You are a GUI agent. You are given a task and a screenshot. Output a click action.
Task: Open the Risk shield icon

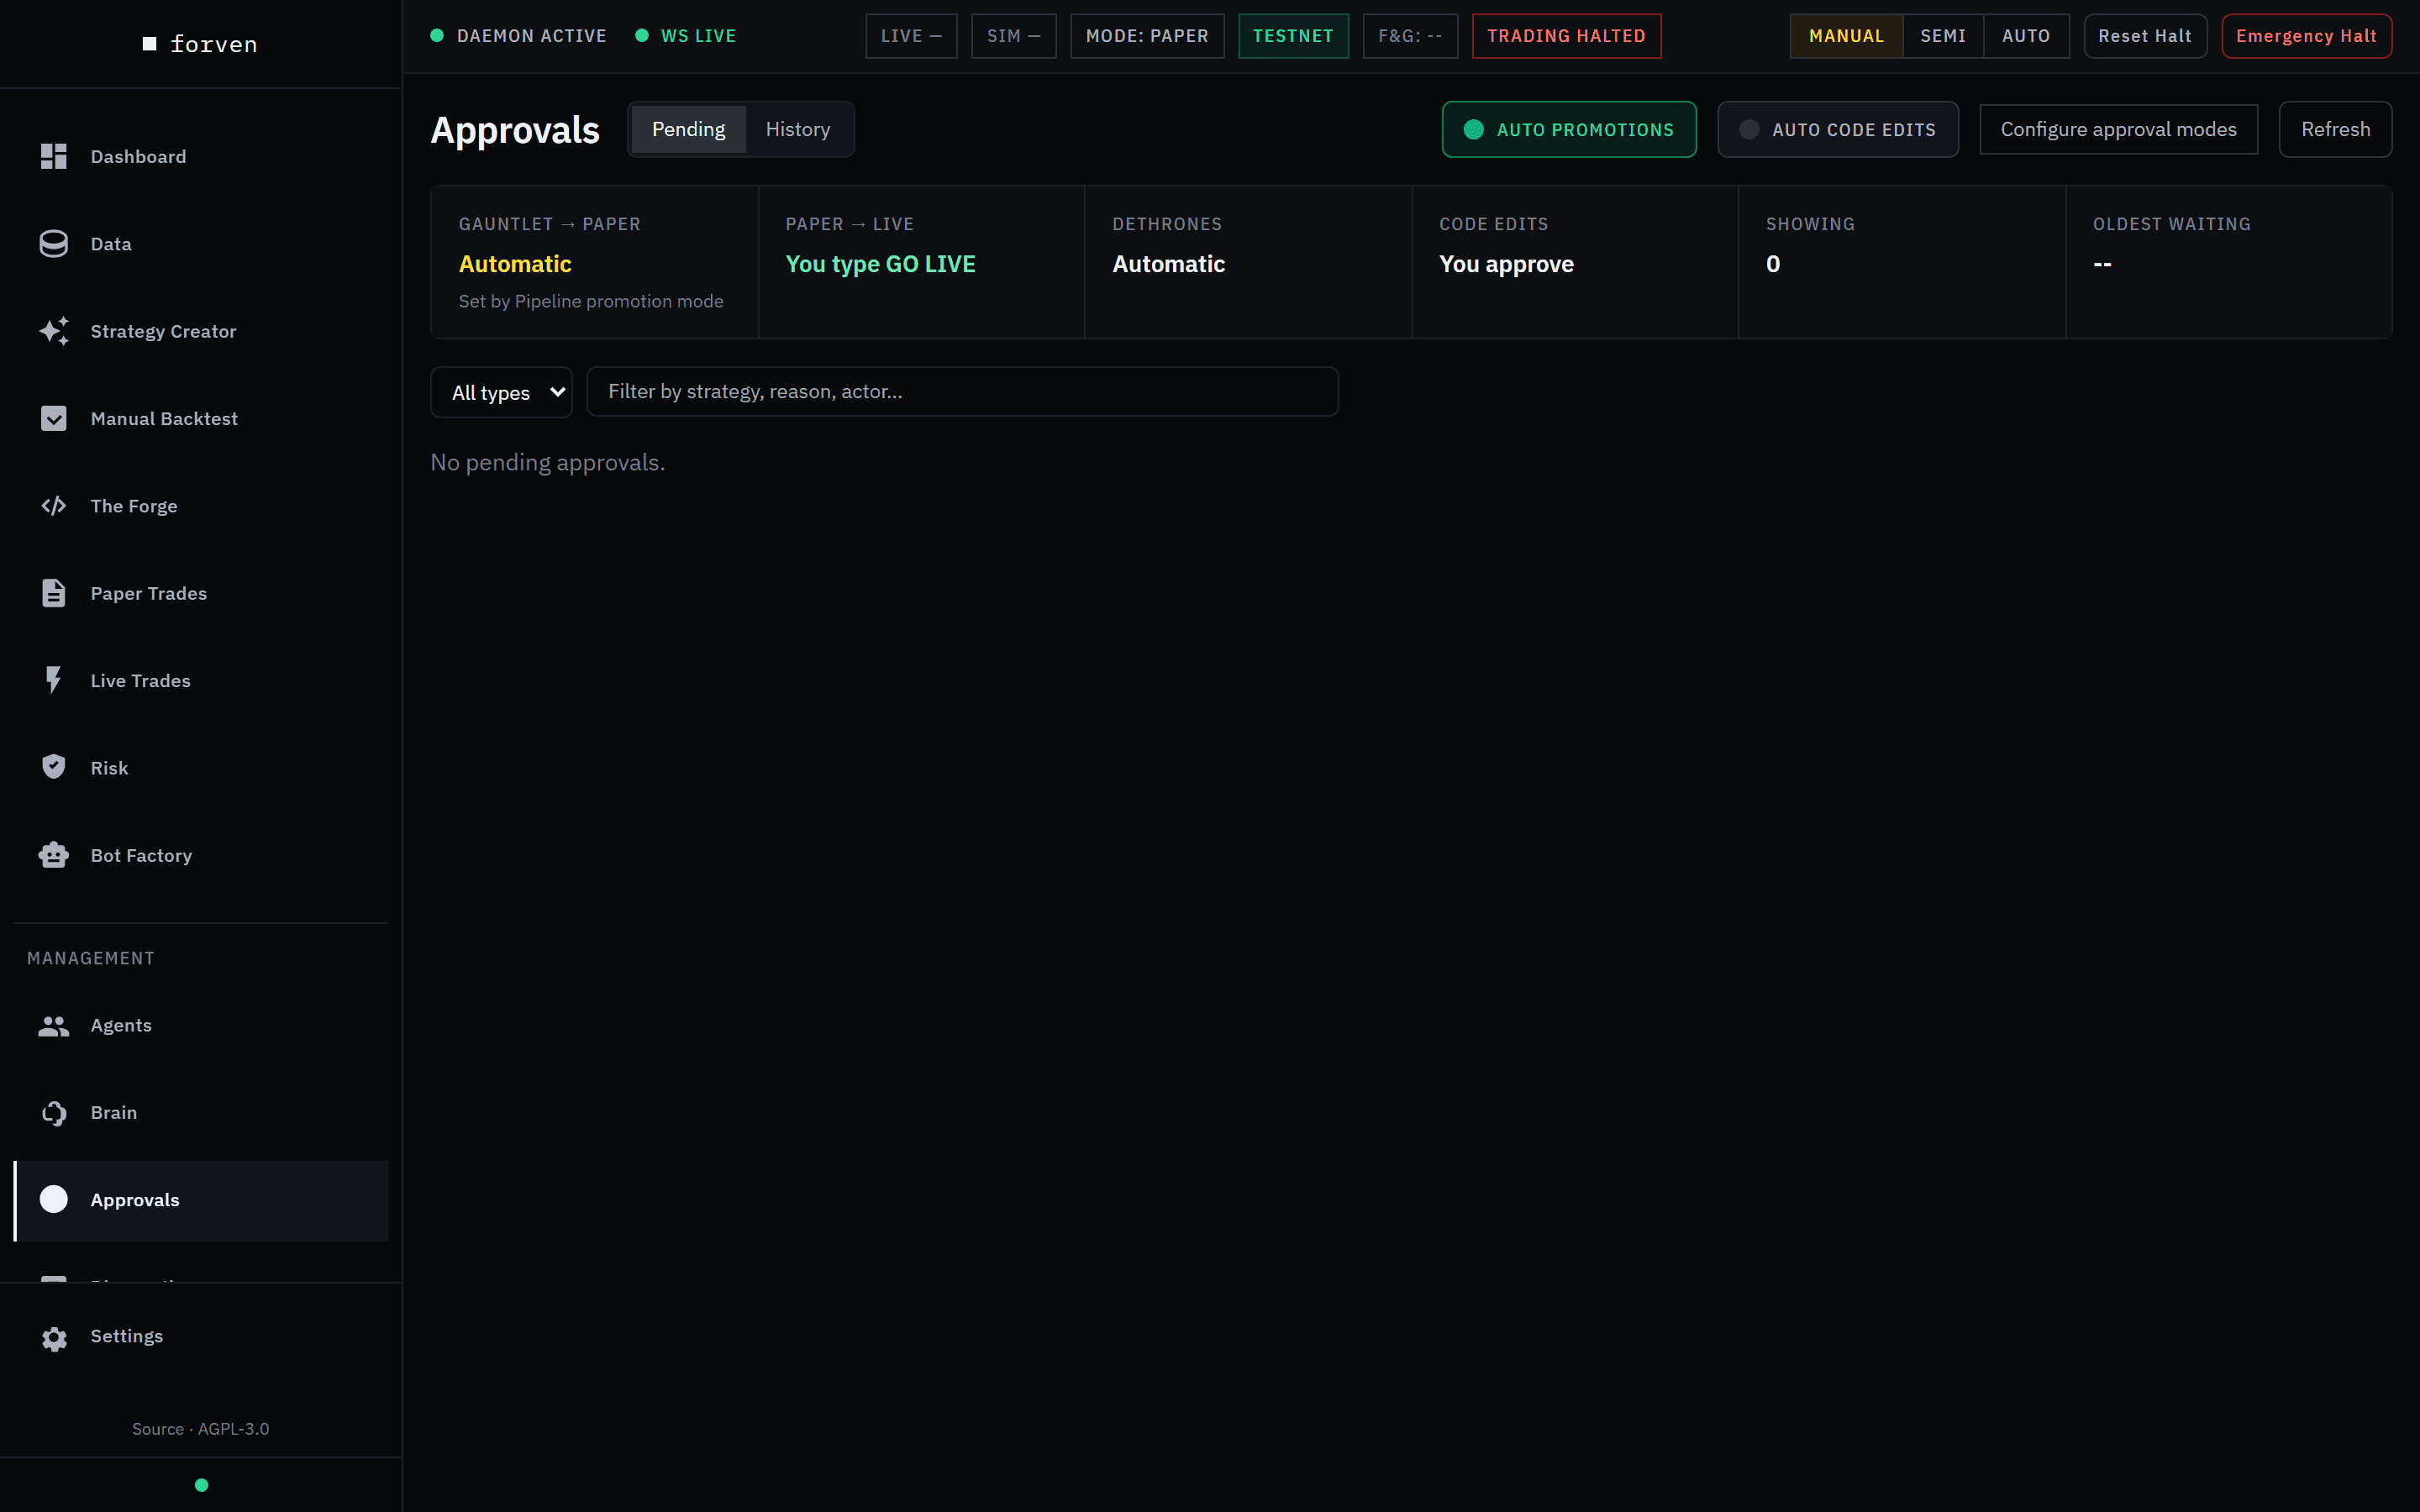[x=54, y=767]
